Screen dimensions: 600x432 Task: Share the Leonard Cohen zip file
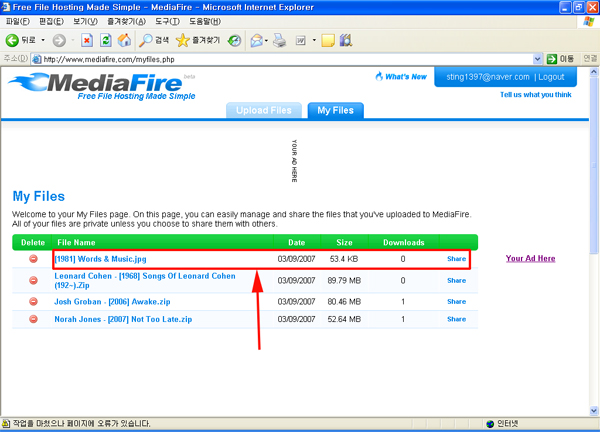click(x=457, y=280)
